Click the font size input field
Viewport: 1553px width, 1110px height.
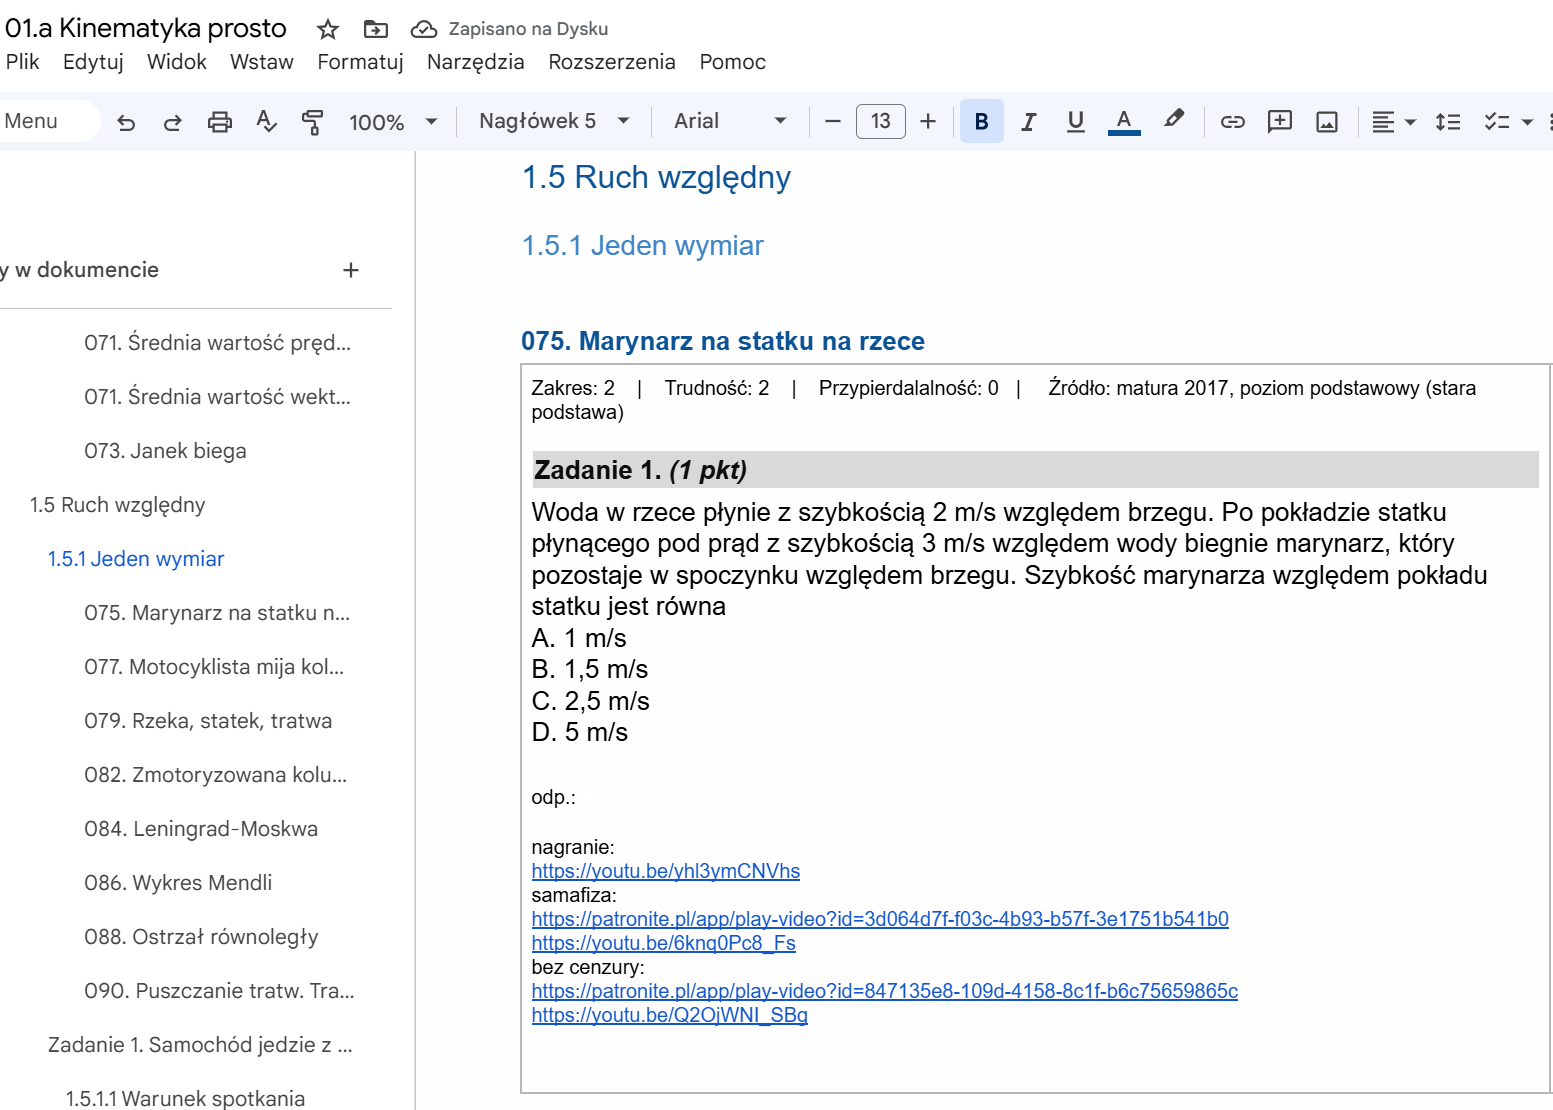(x=880, y=121)
